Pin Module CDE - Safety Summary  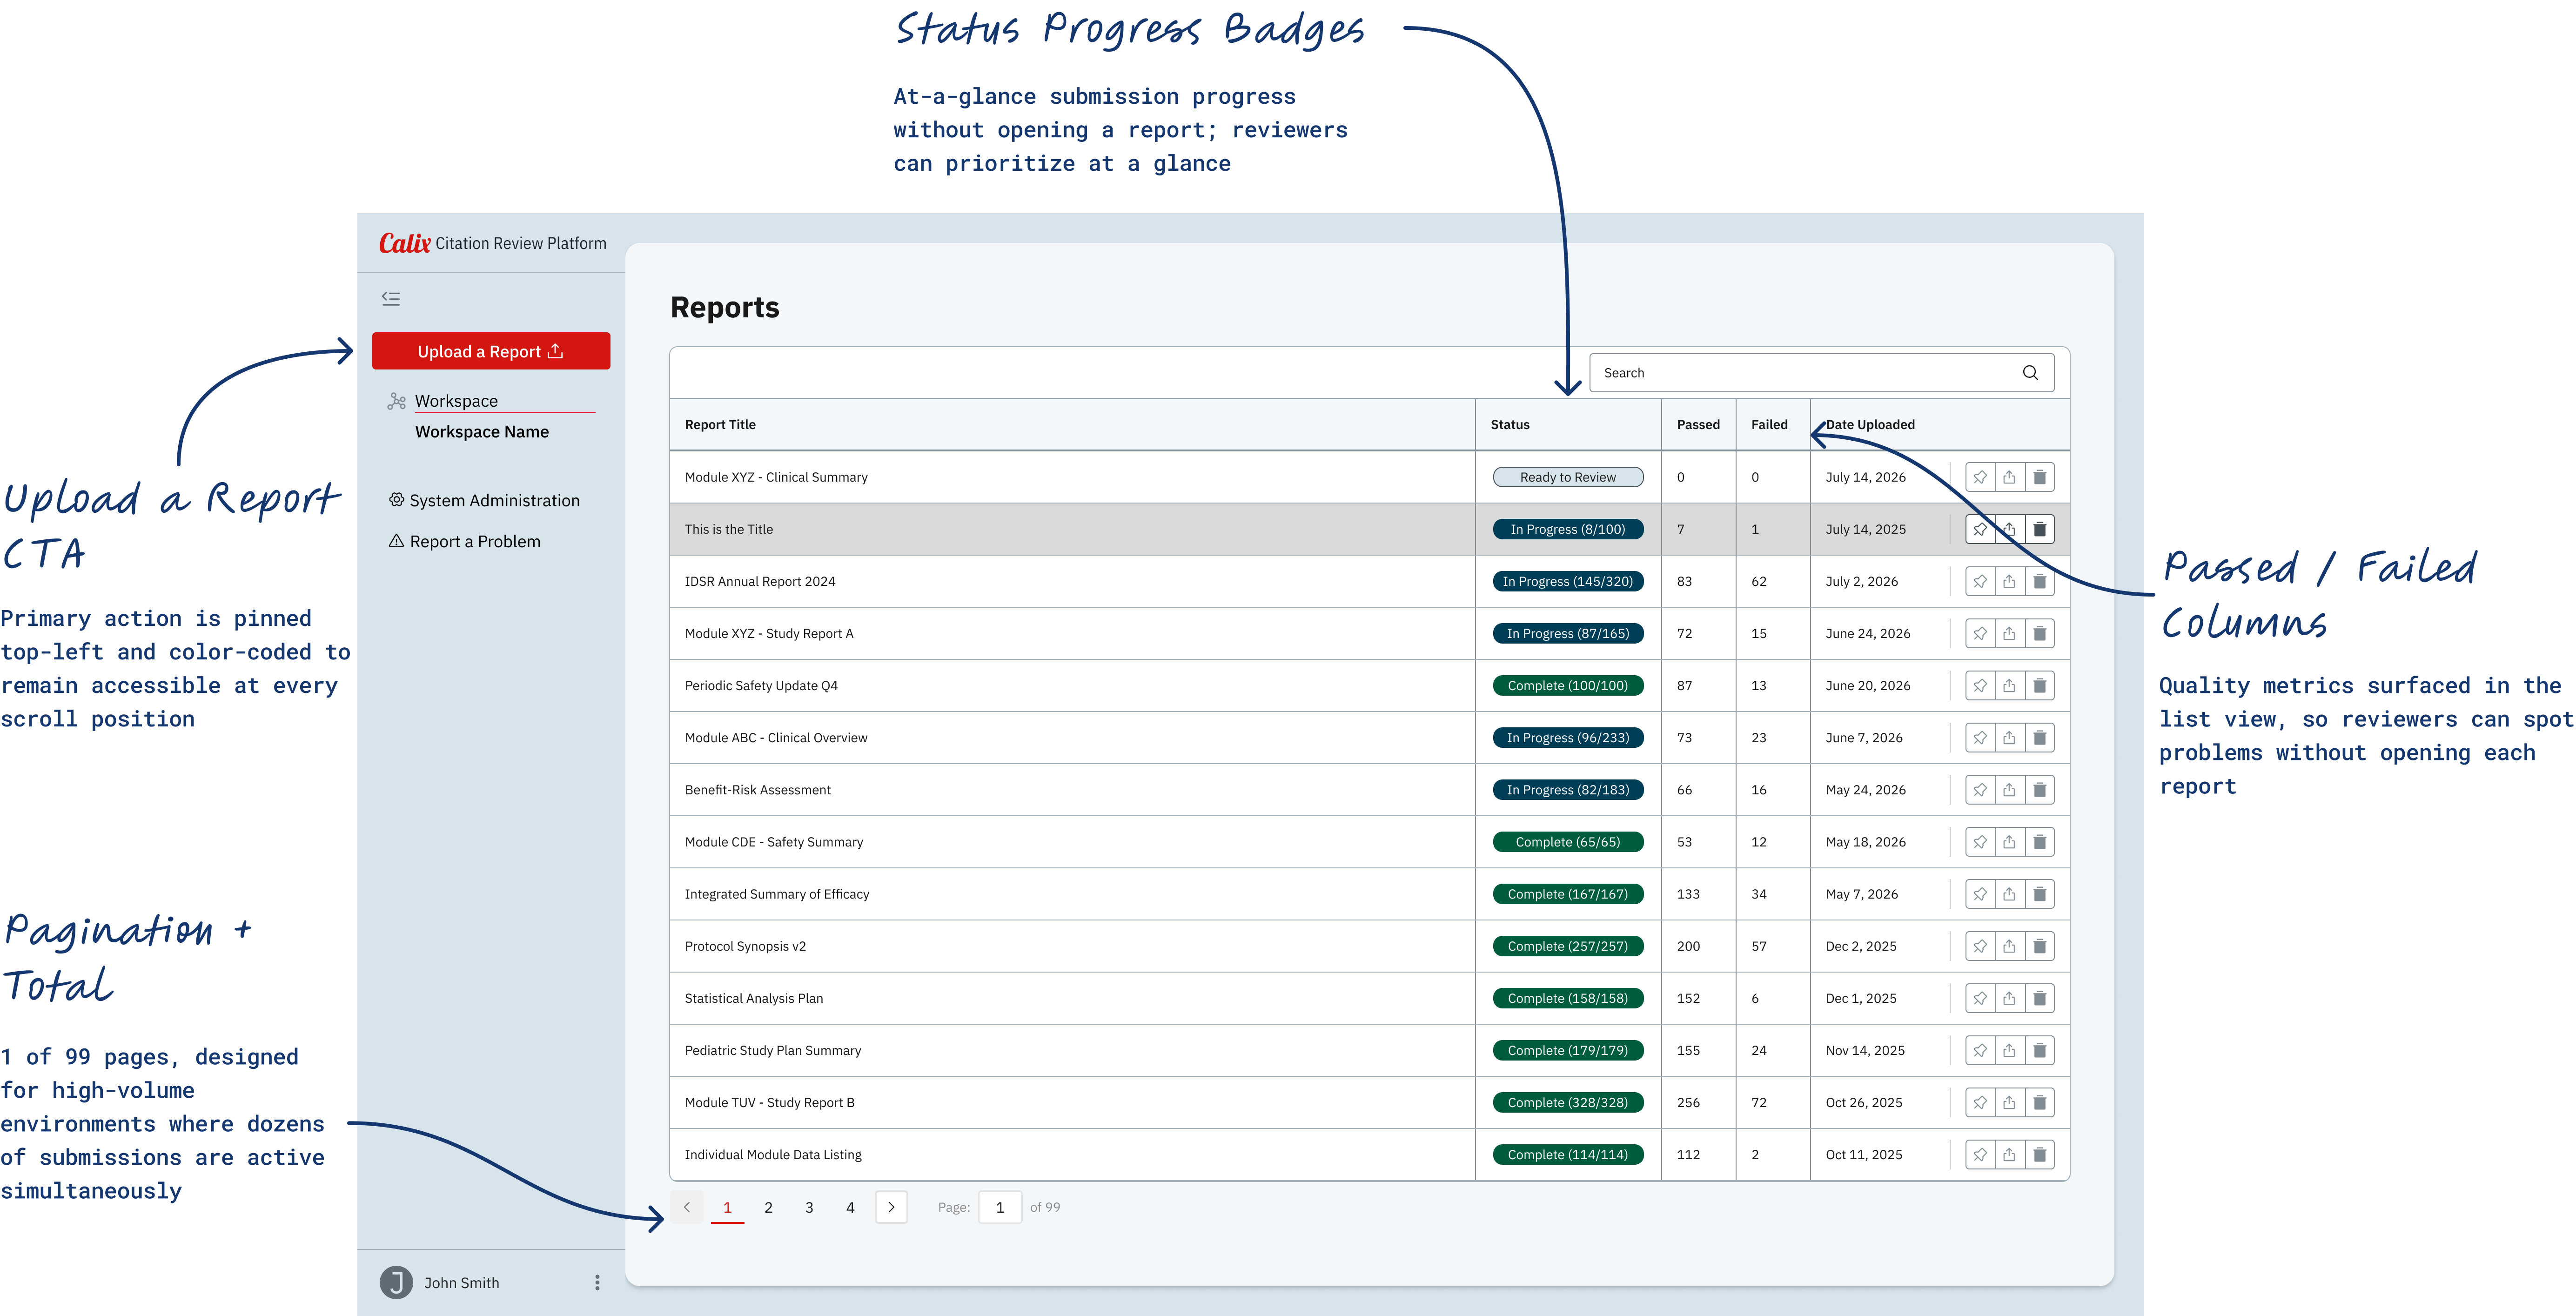(x=1980, y=842)
